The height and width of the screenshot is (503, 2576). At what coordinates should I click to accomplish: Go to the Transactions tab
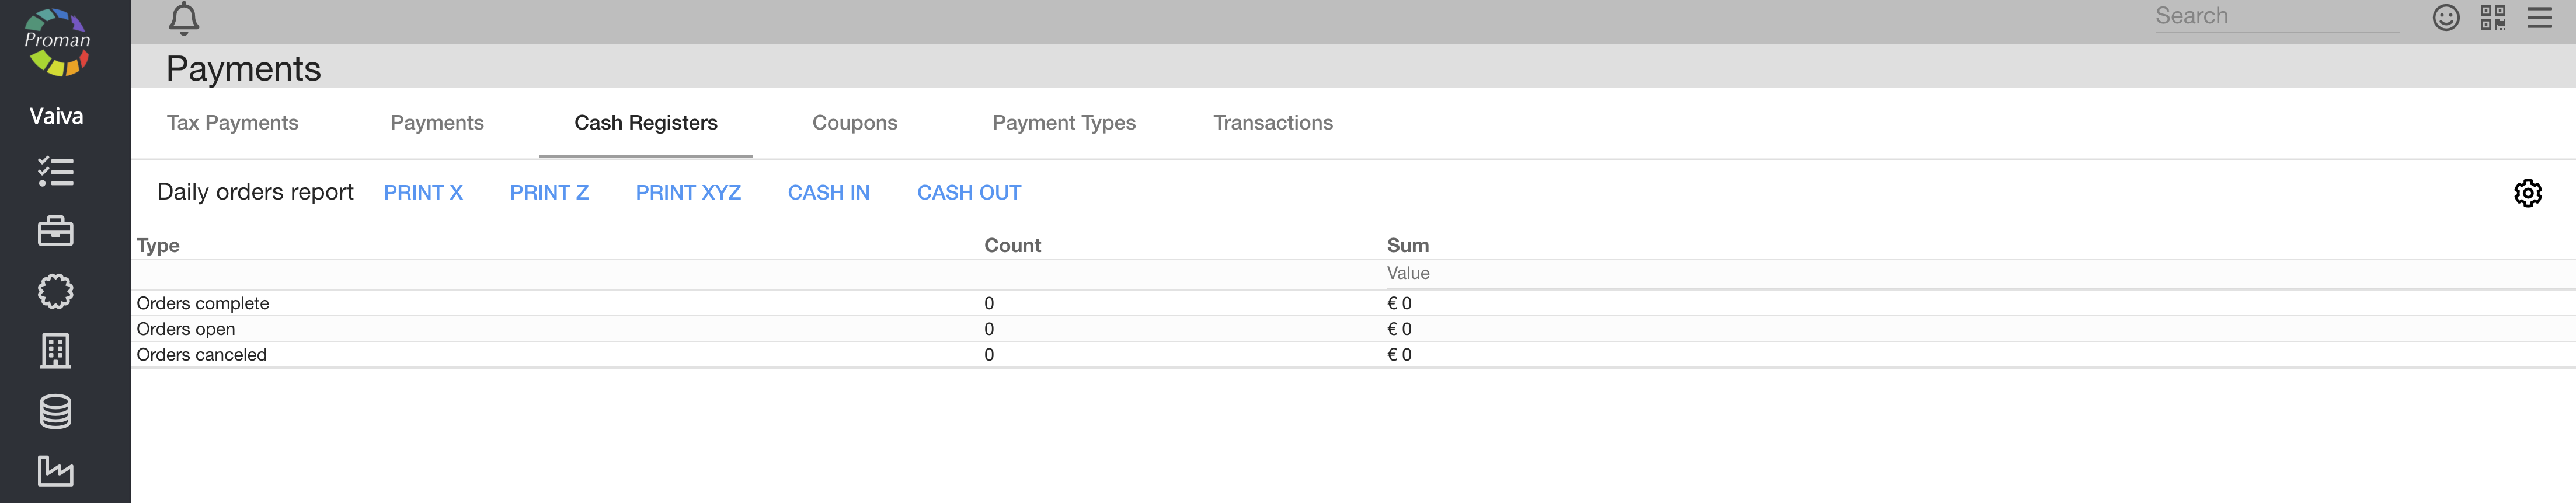click(1272, 123)
